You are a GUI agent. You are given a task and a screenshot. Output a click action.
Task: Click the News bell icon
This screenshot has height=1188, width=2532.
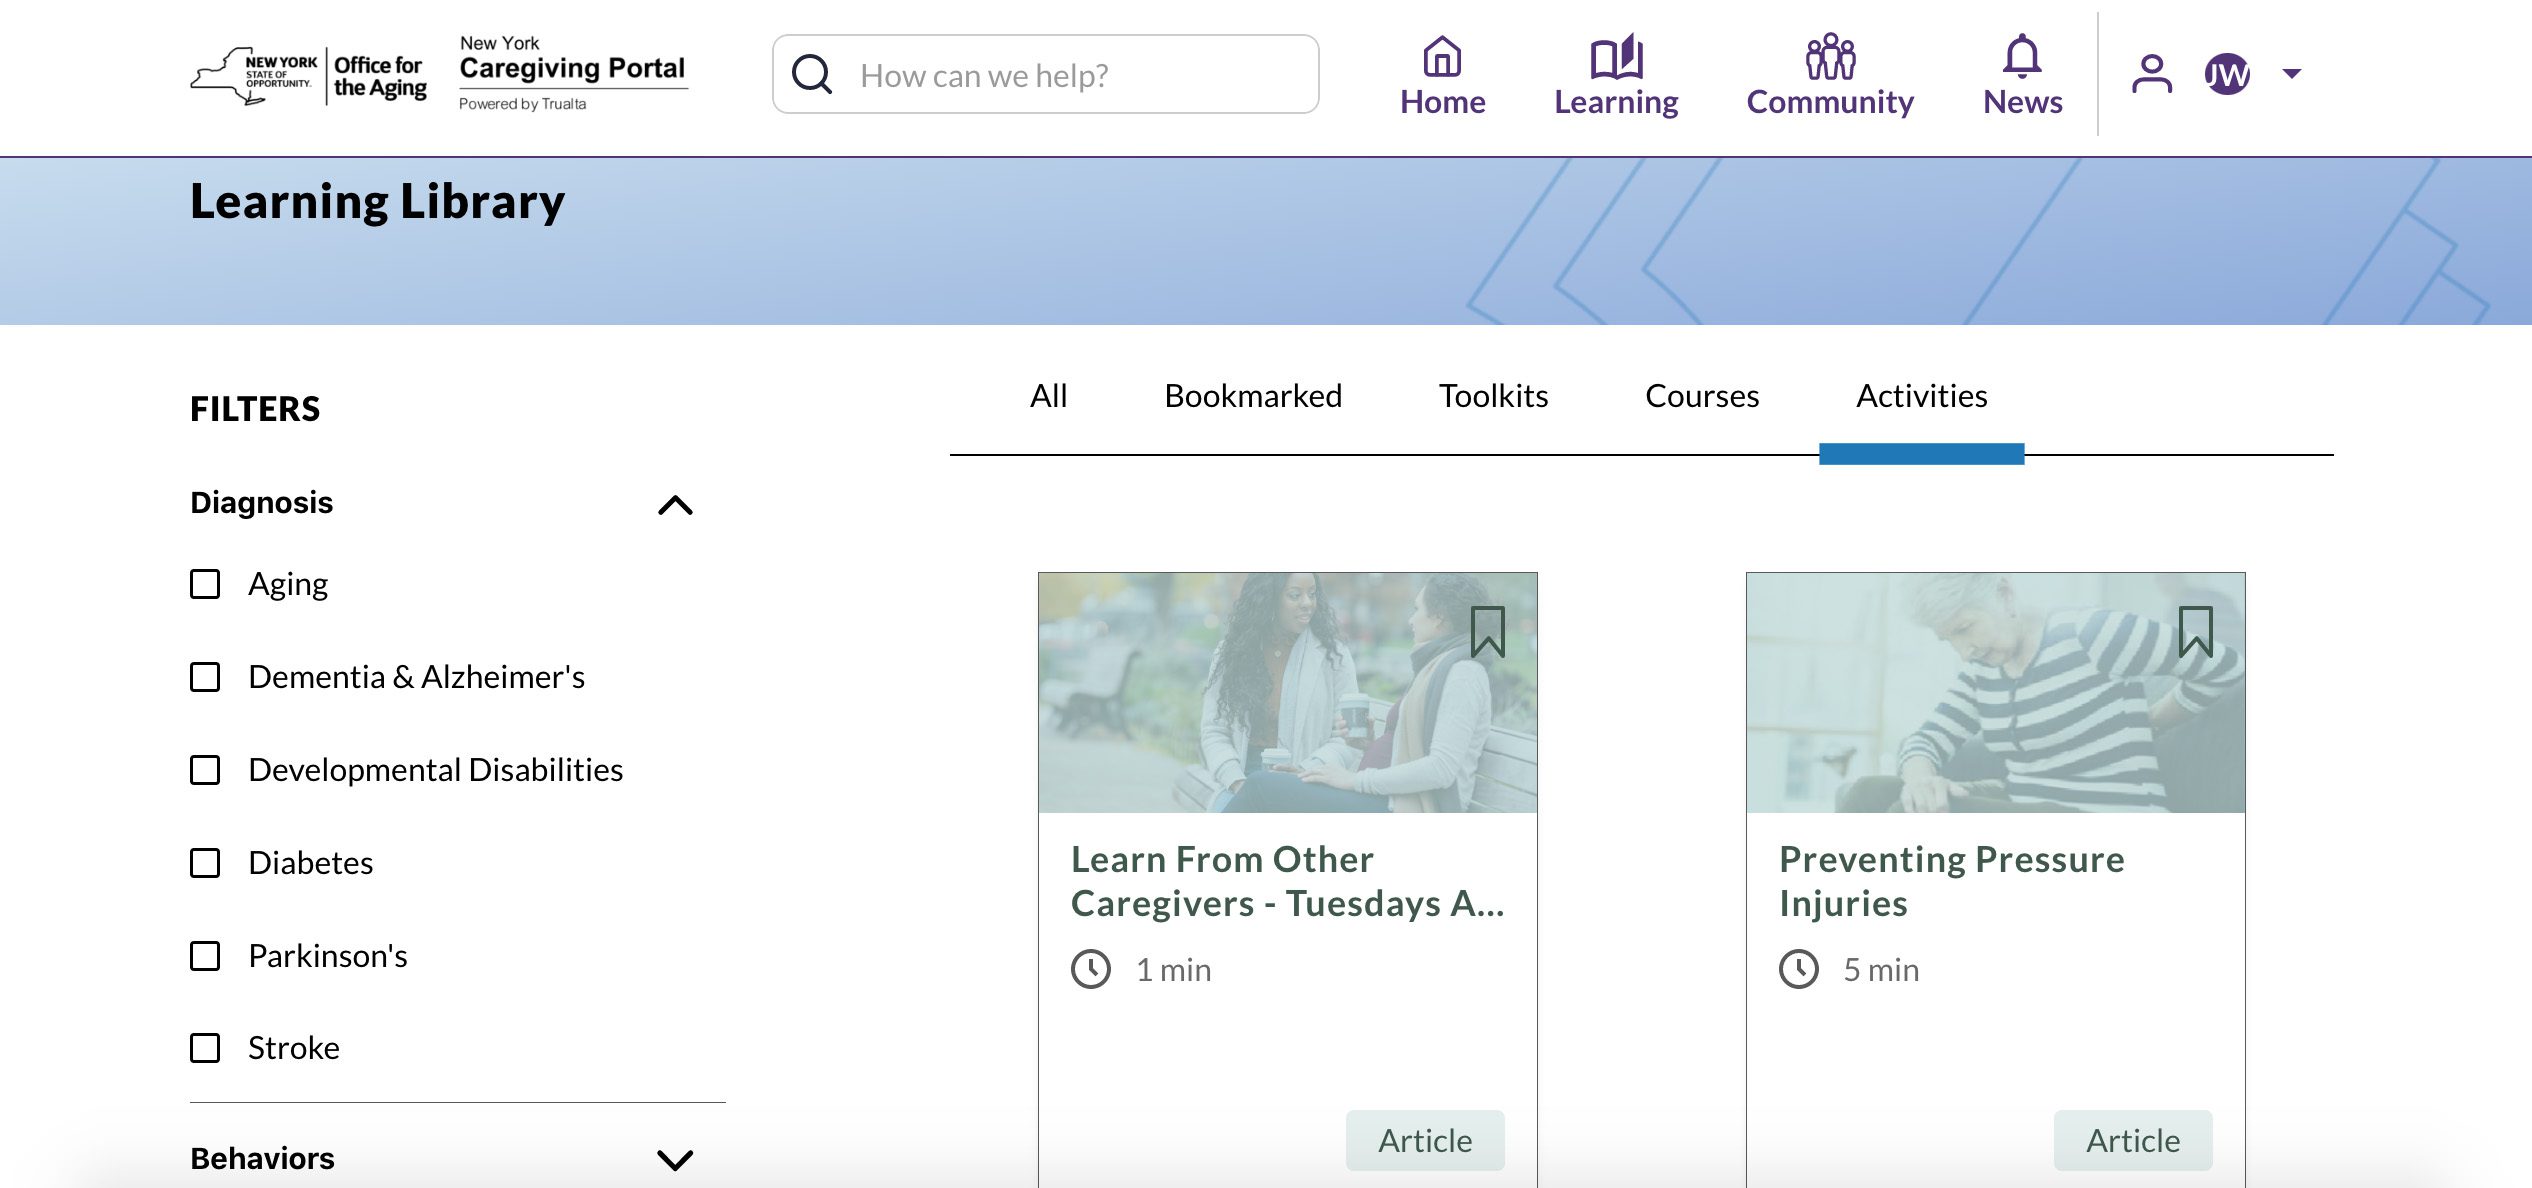coord(2022,57)
